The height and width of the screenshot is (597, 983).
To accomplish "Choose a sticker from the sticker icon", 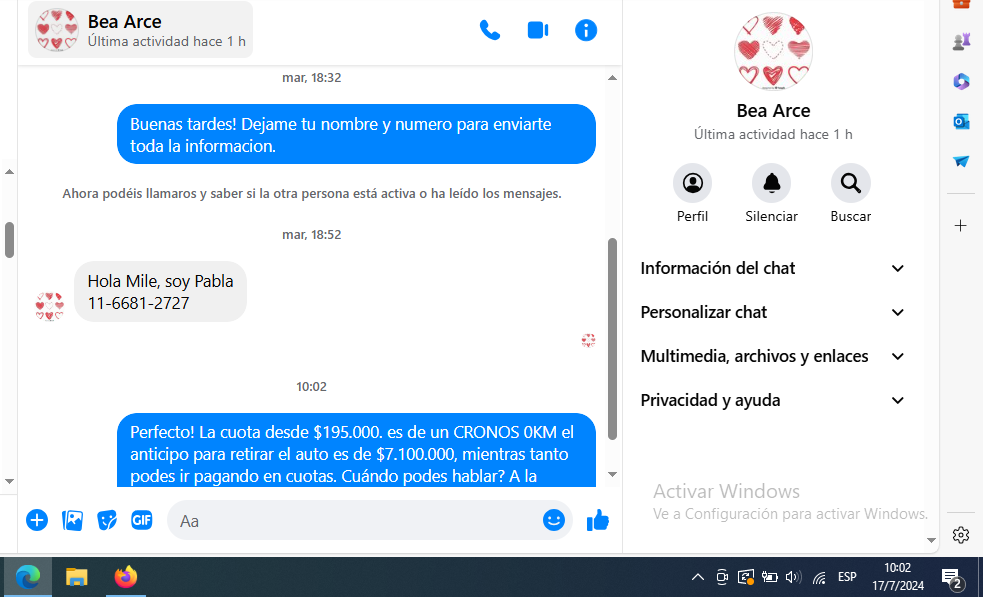I will pyautogui.click(x=107, y=520).
